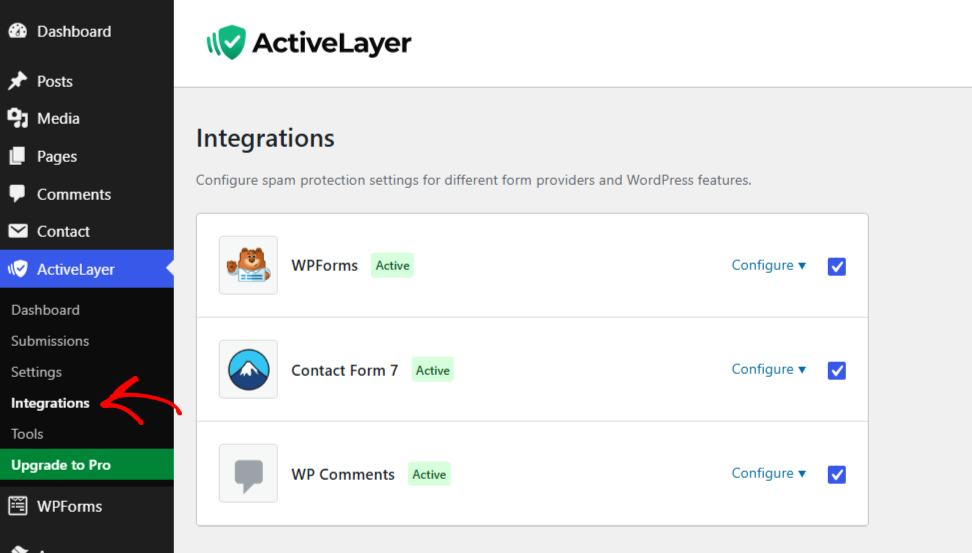Click the Contact Form 7 mountain icon
Image resolution: width=972 pixels, height=553 pixels.
[x=249, y=369]
